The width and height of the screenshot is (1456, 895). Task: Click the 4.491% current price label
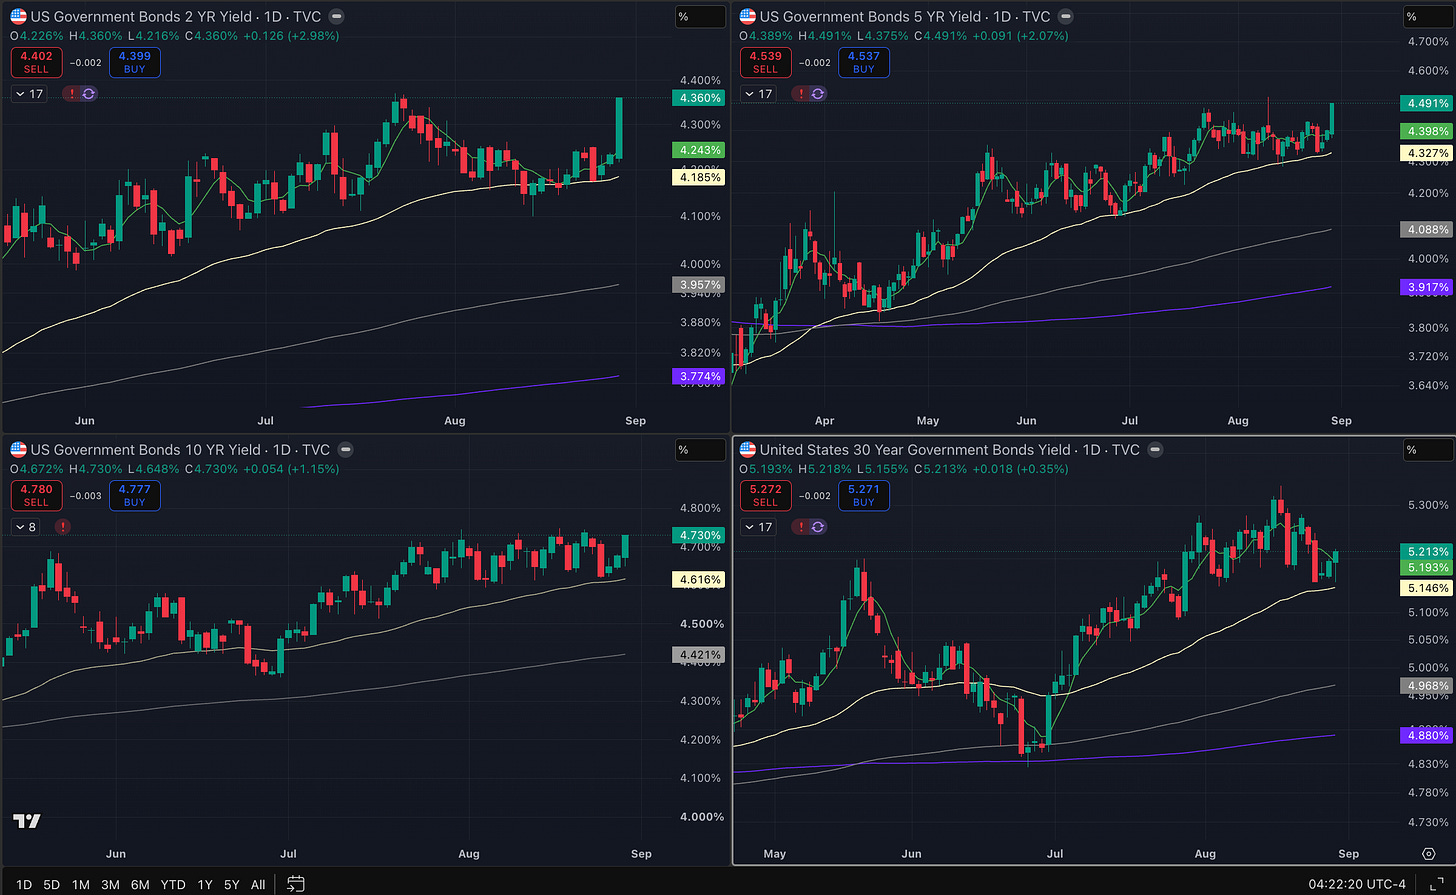1428,103
